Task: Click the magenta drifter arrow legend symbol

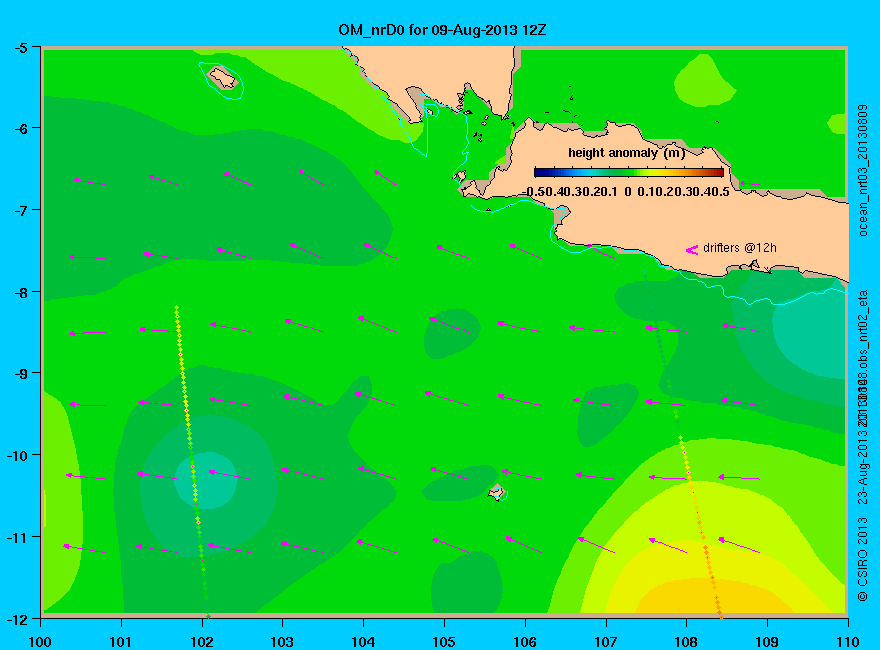Action: click(x=691, y=250)
